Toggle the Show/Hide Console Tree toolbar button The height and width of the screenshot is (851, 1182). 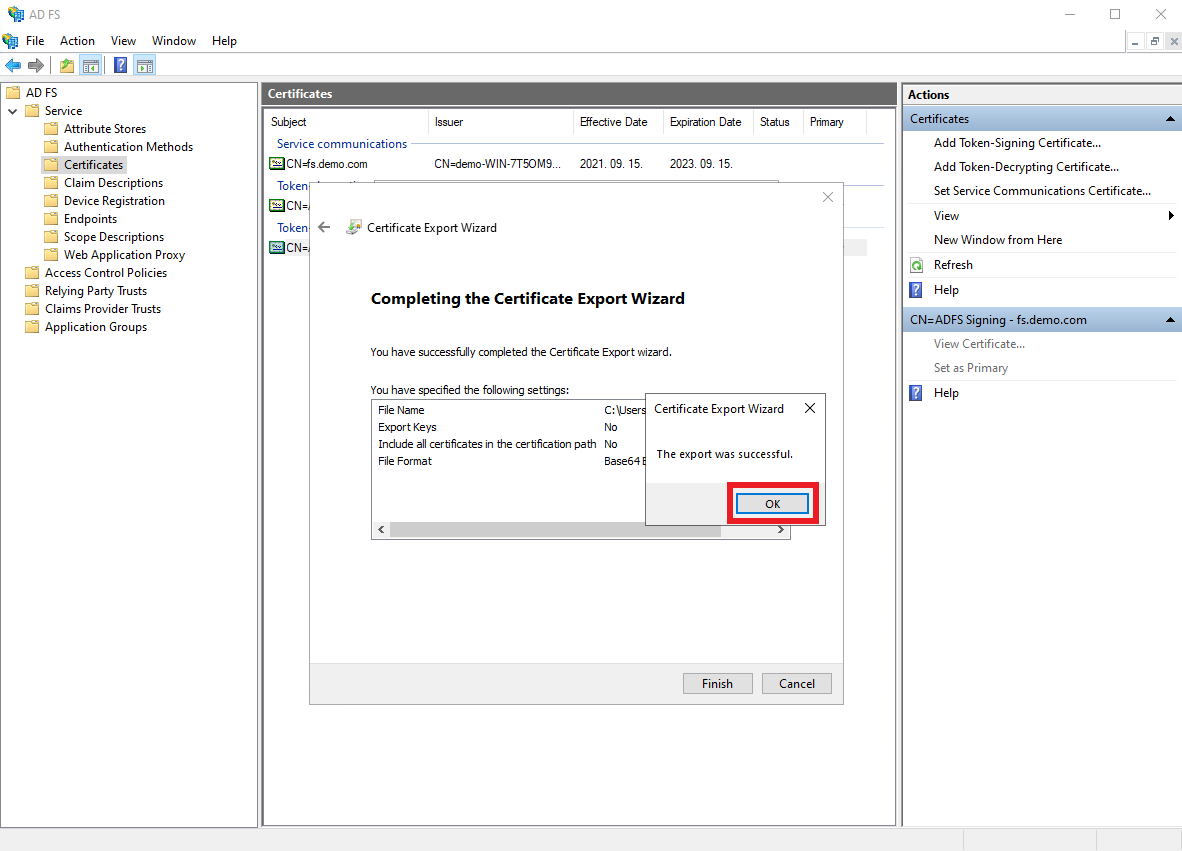[x=91, y=66]
